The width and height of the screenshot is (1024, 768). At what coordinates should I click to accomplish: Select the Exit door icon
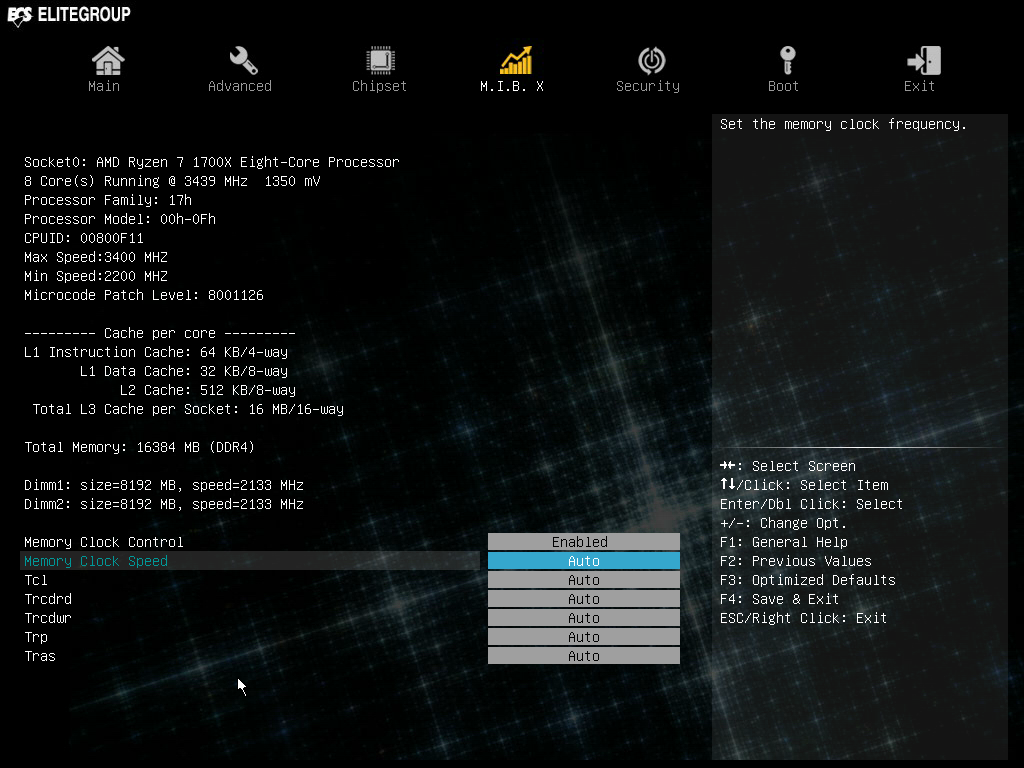[x=924, y=60]
